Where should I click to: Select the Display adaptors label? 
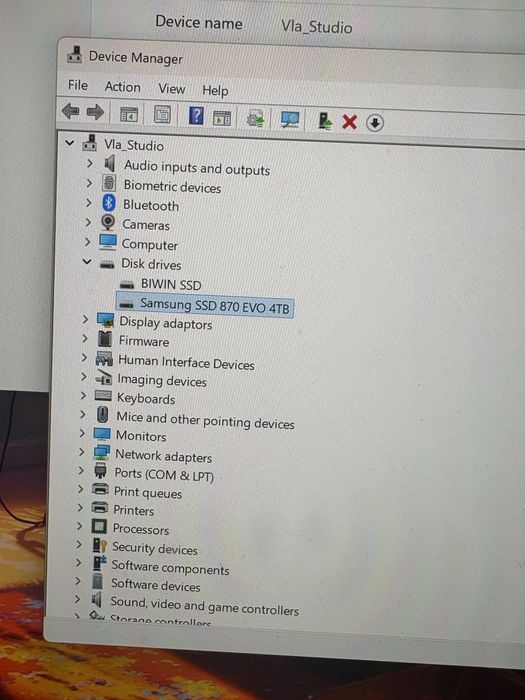click(166, 323)
